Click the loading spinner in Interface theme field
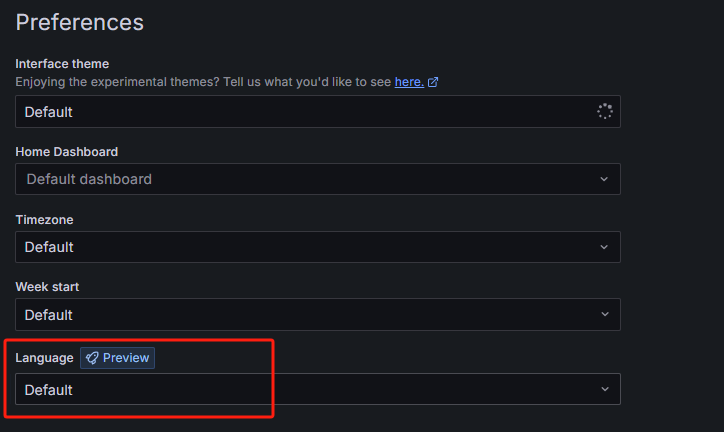This screenshot has width=724, height=432. (604, 111)
